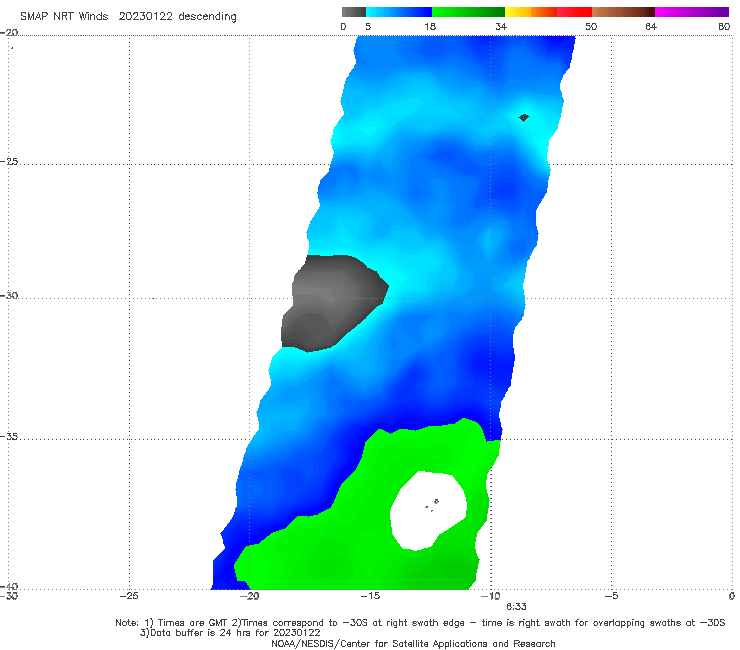
Task: Click the small dark diamond in the upper swath
Action: click(524, 118)
